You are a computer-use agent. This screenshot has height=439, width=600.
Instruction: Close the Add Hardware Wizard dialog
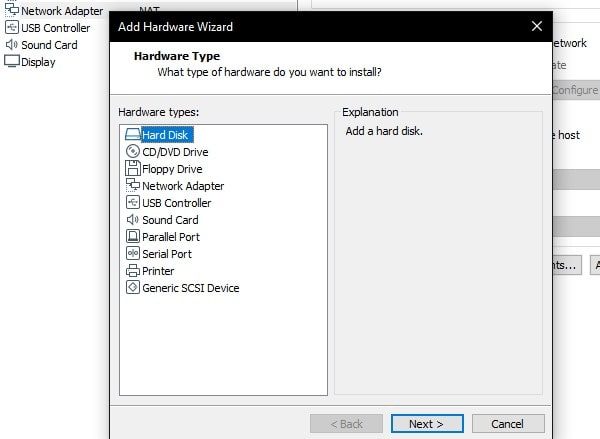point(536,26)
